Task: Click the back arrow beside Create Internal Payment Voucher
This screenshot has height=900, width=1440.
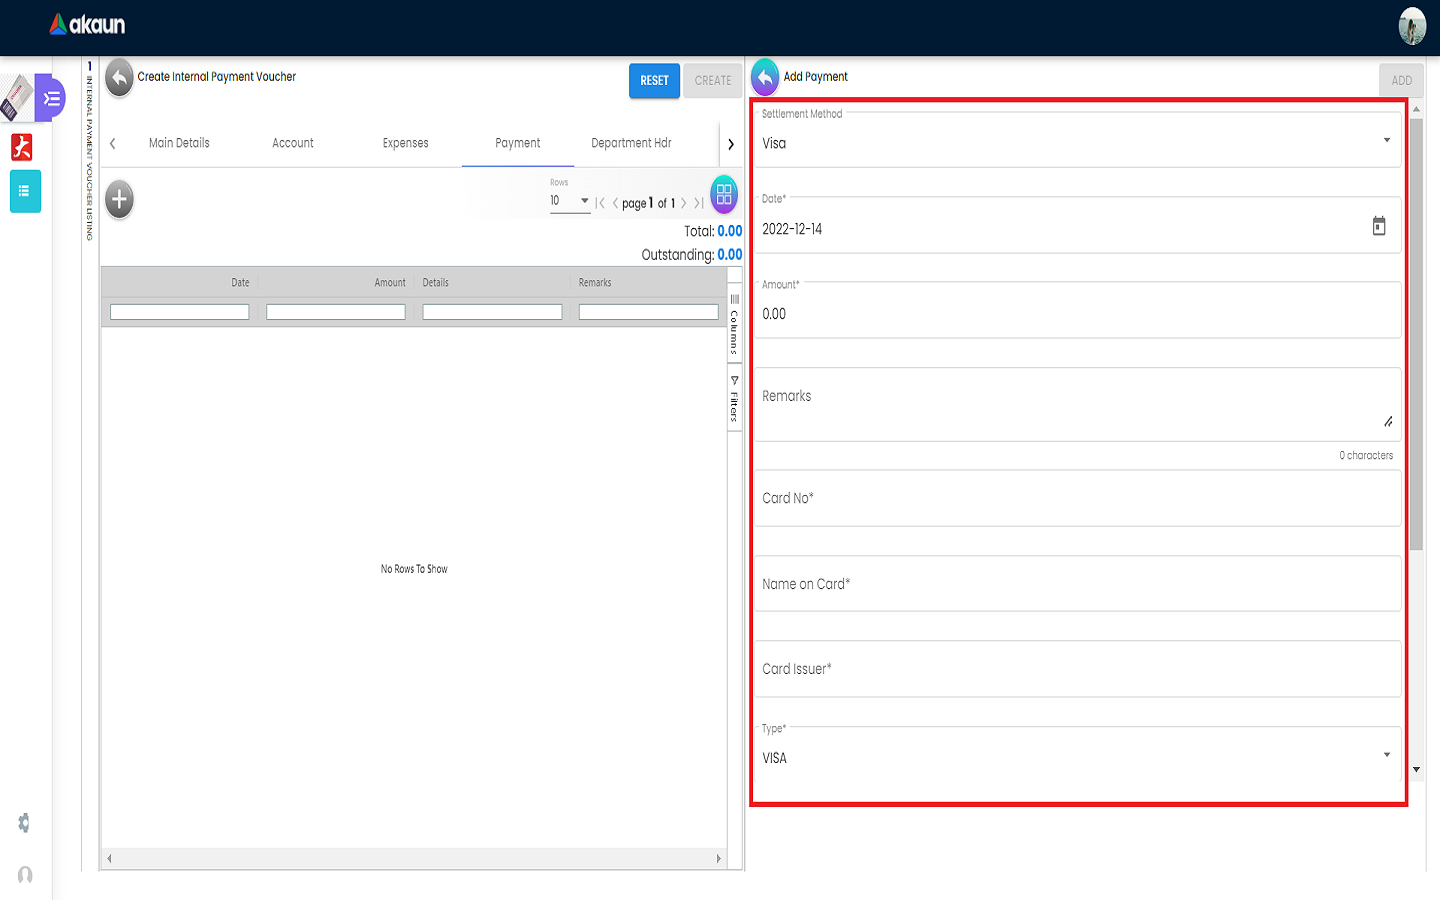Action: [119, 78]
